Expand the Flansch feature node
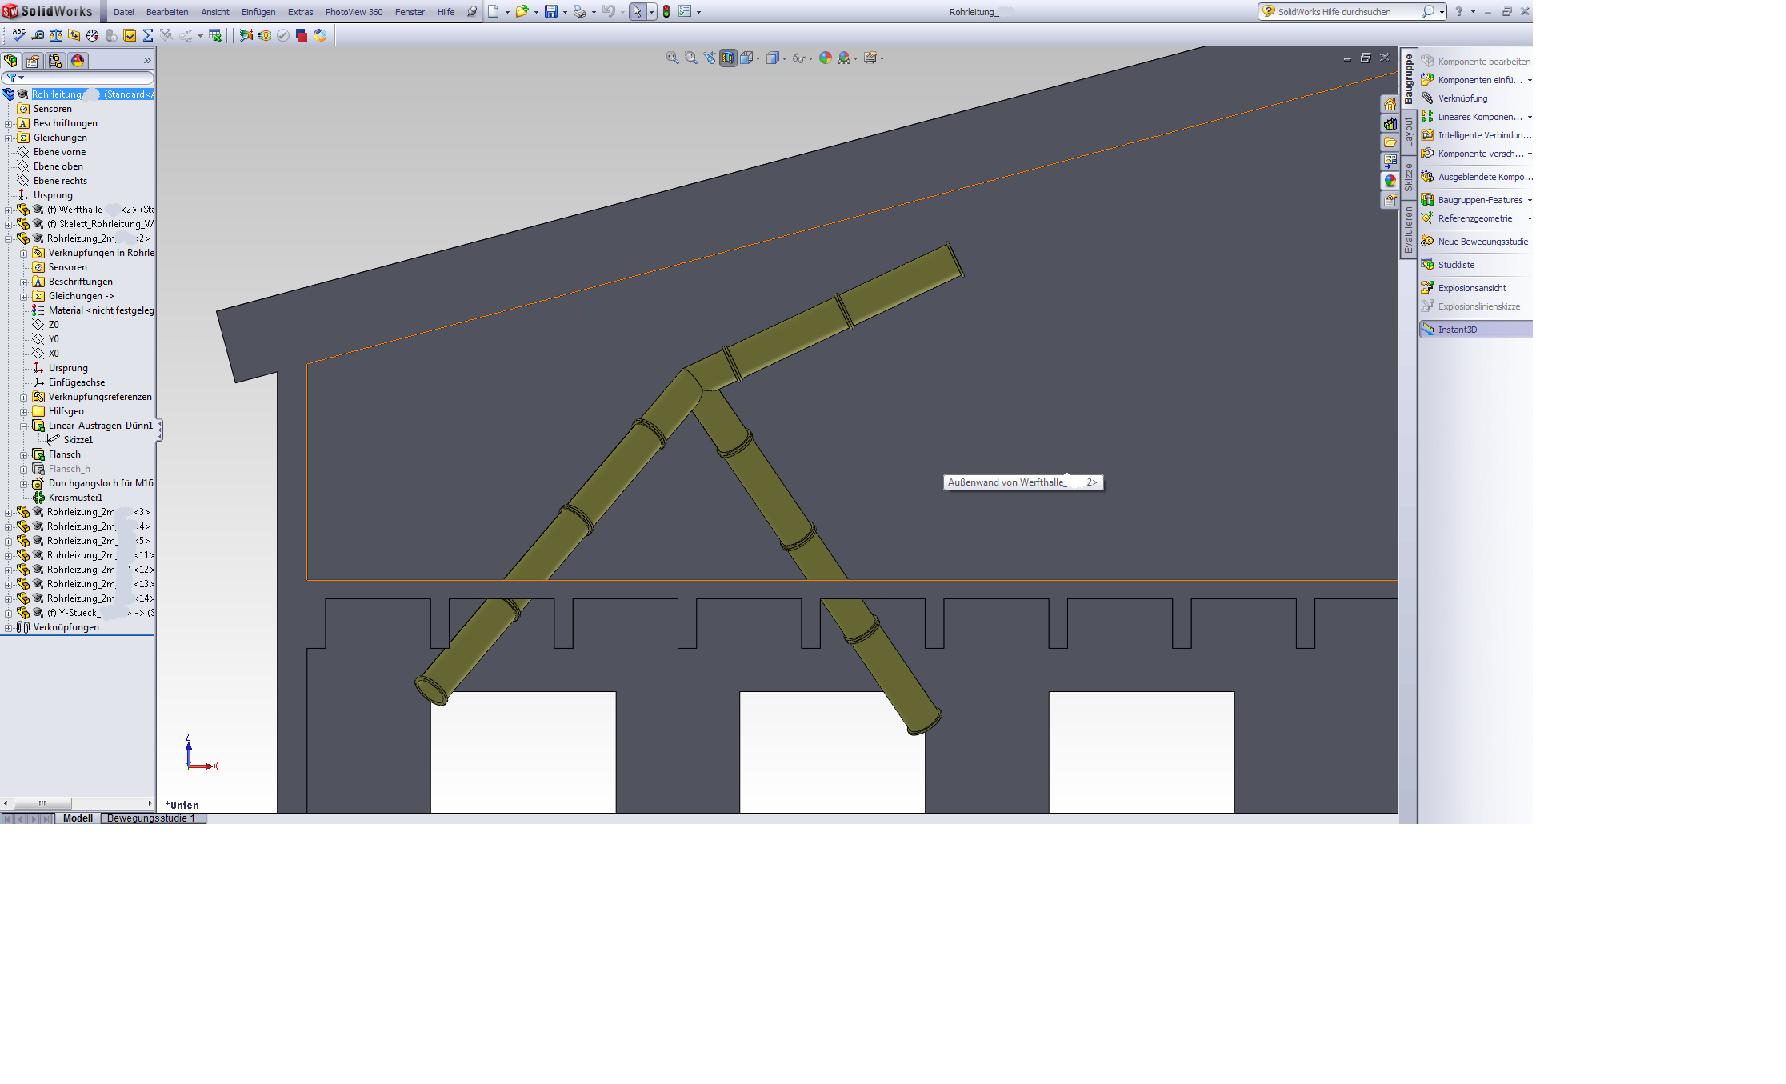Image resolution: width=1786 pixels, height=1084 pixels. coord(24,455)
